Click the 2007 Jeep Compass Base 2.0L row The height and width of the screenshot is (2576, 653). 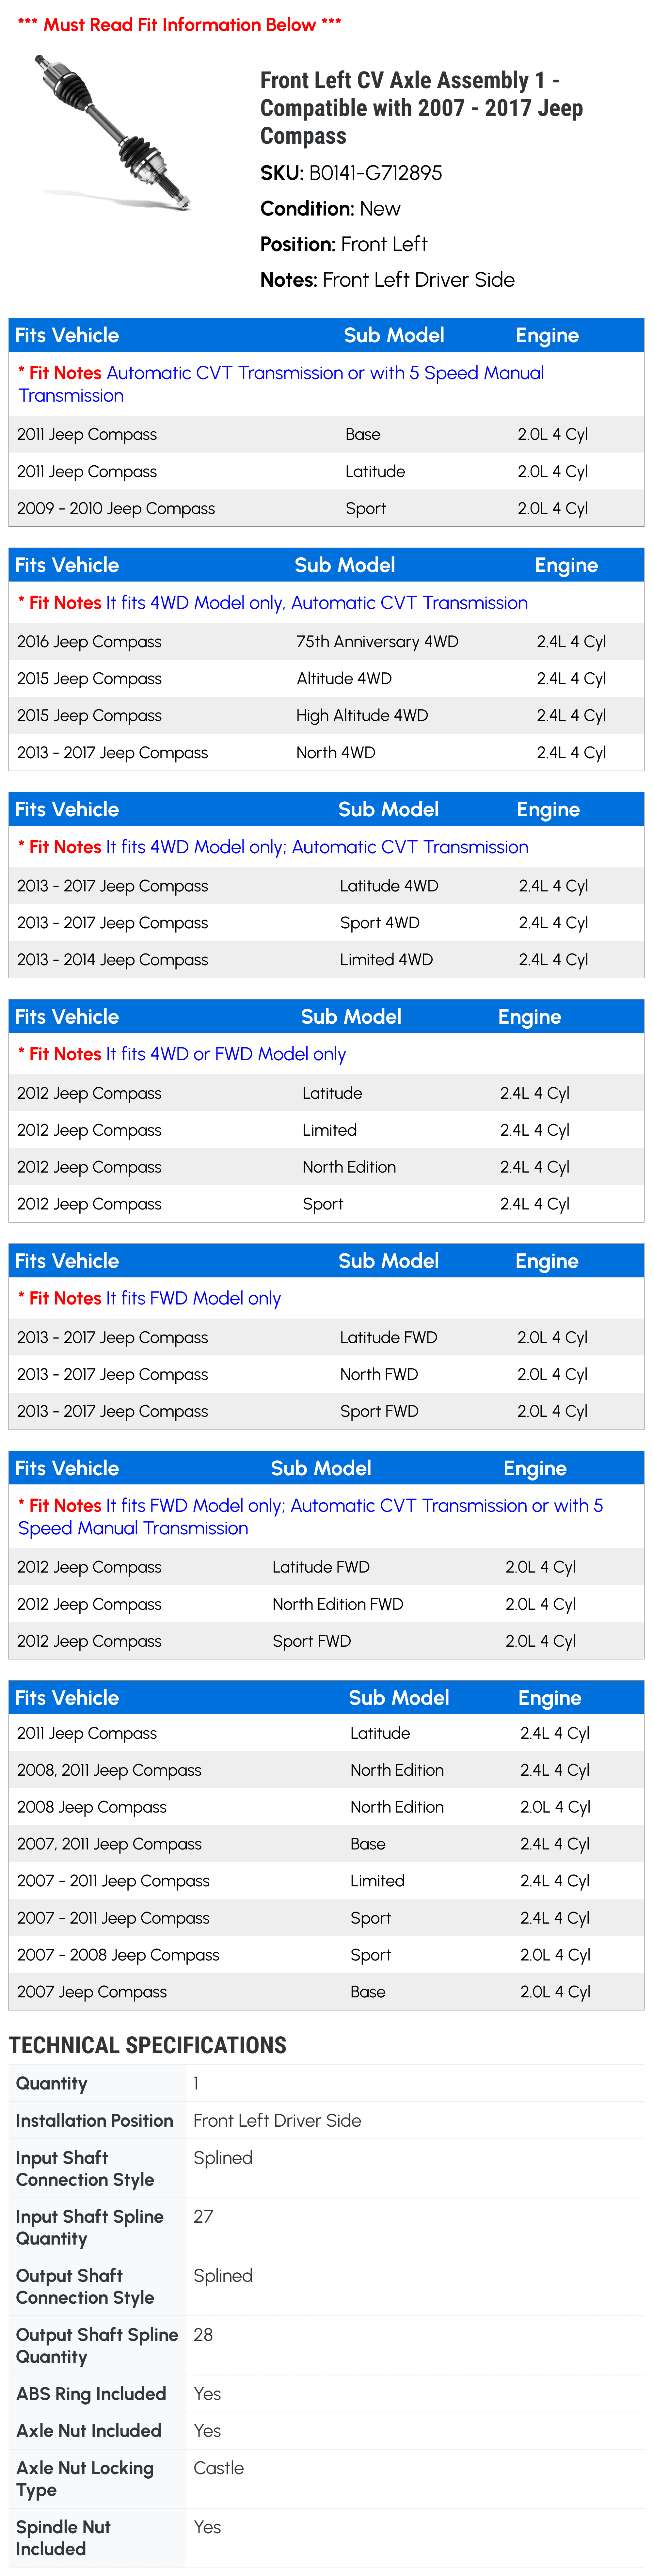coord(326,1992)
